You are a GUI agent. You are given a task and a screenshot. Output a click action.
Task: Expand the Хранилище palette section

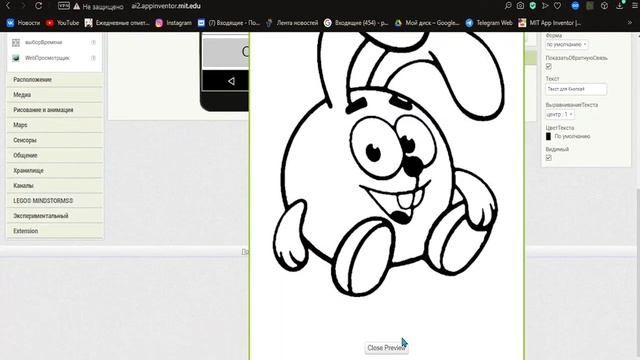coord(55,170)
